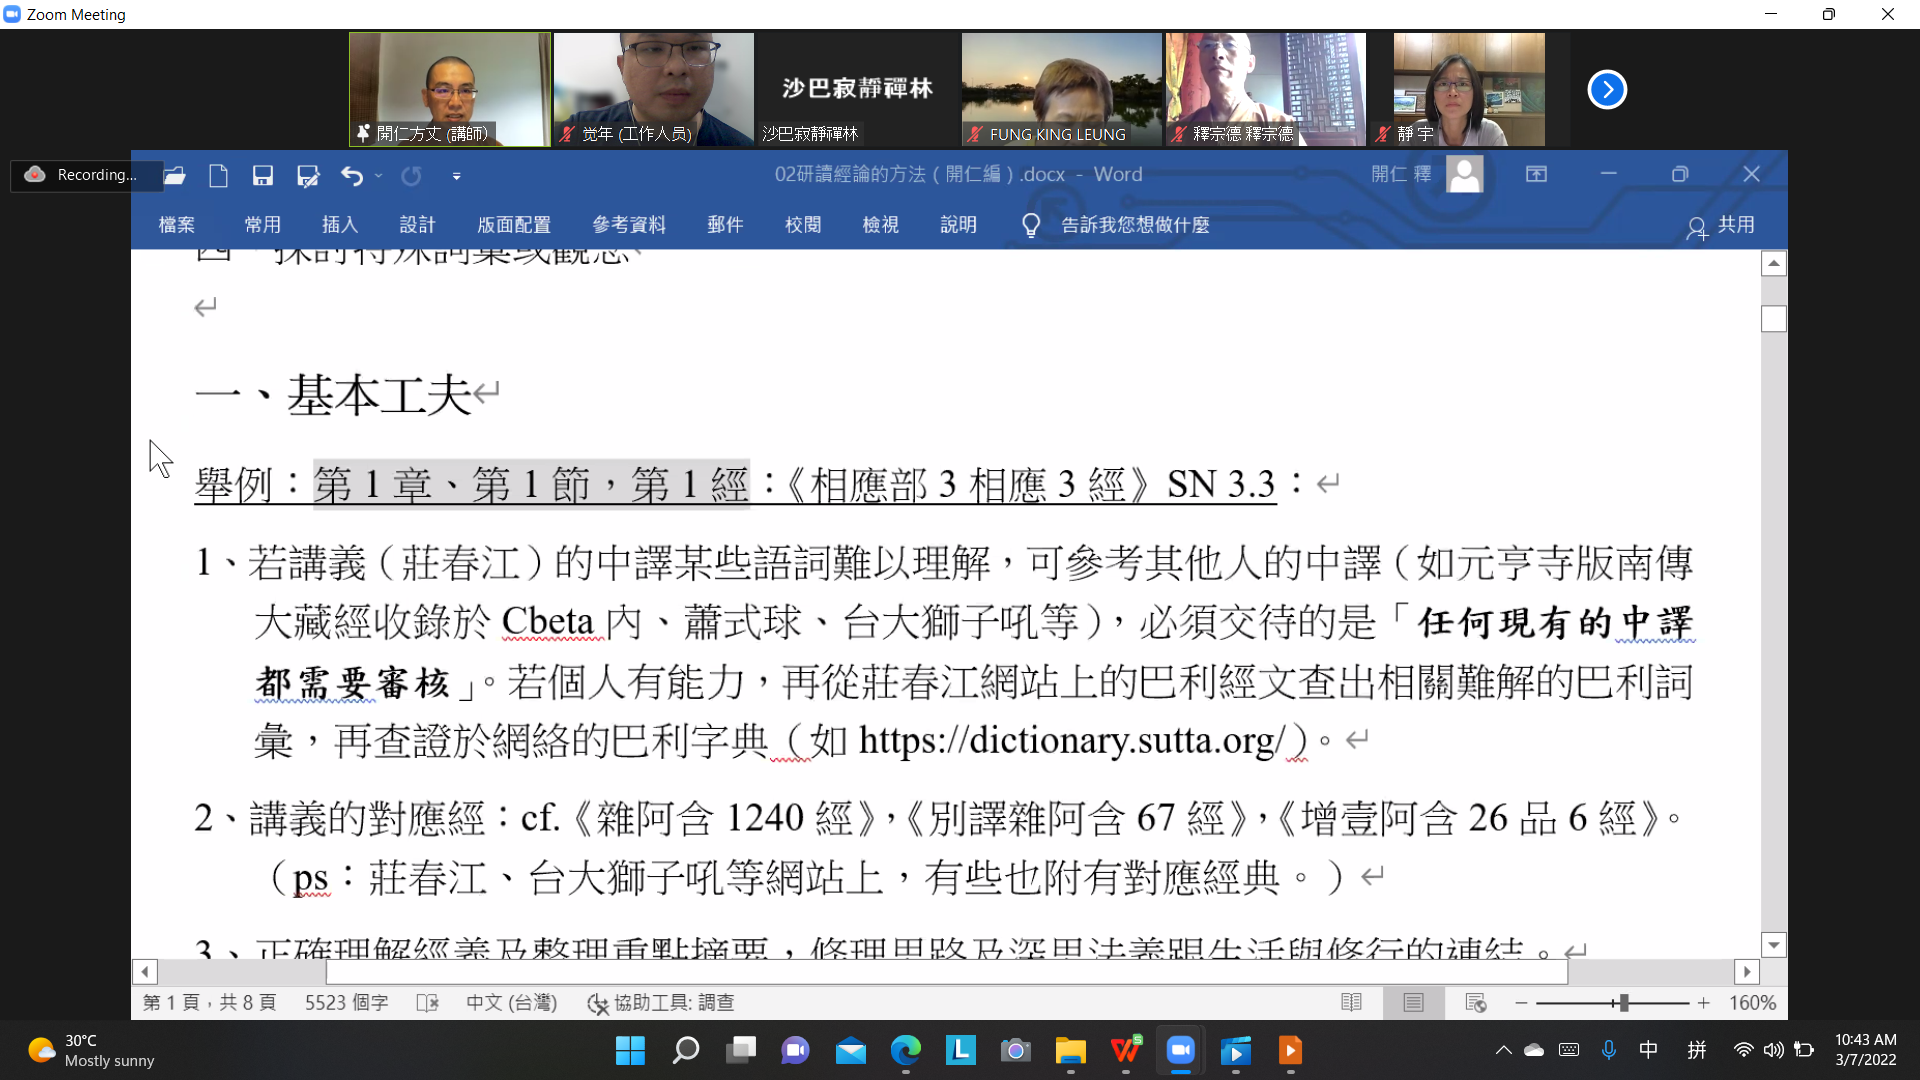This screenshot has width=1920, height=1080.
Task: Click the Undo arrow icon
Action: 351,176
